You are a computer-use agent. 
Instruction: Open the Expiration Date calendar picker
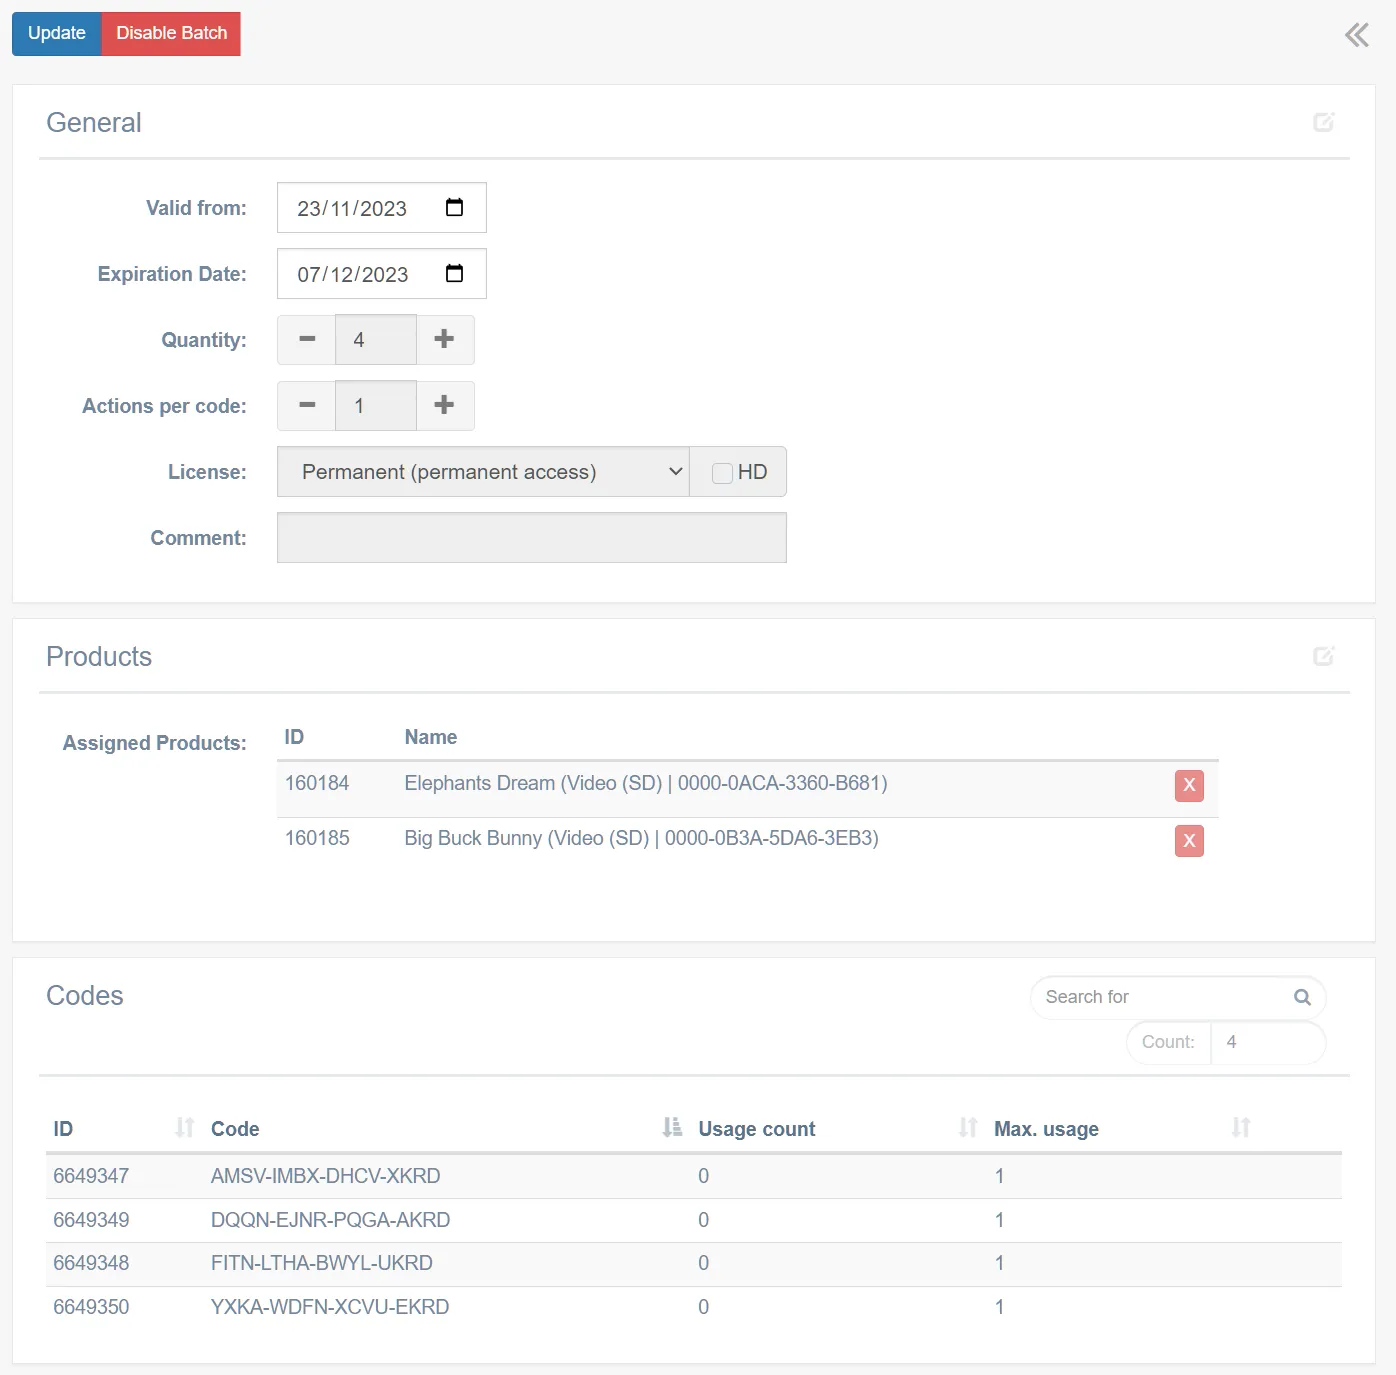(454, 274)
